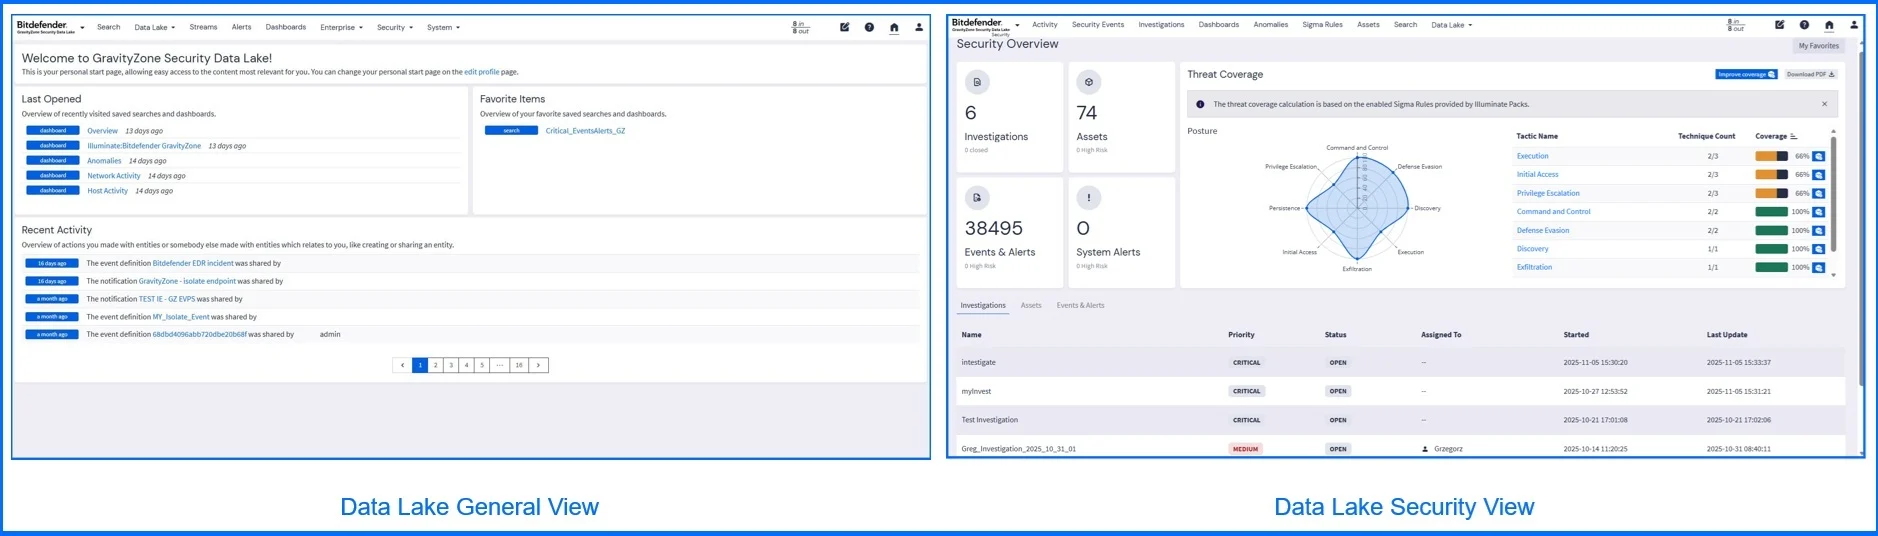
Task: Expand the Security dropdown in General View
Action: (394, 28)
